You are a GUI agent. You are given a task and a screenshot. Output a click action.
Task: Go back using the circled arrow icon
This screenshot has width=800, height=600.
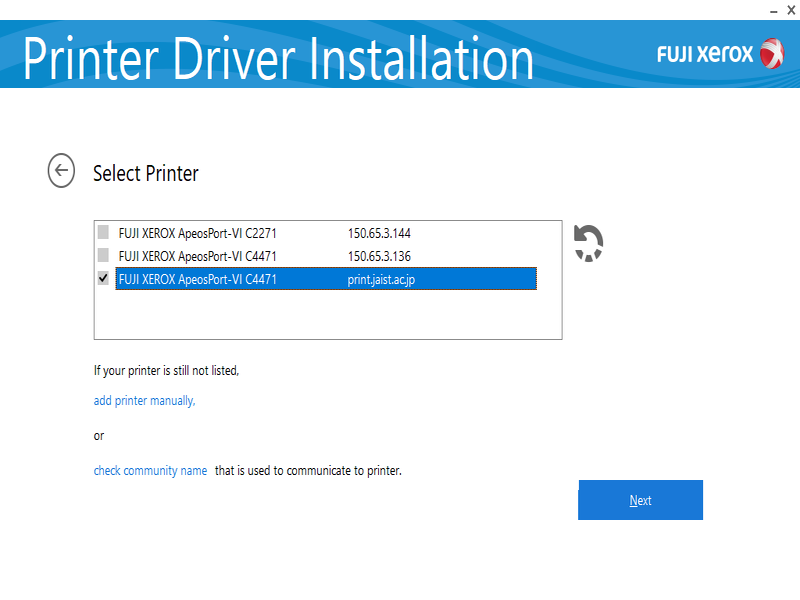click(x=62, y=171)
